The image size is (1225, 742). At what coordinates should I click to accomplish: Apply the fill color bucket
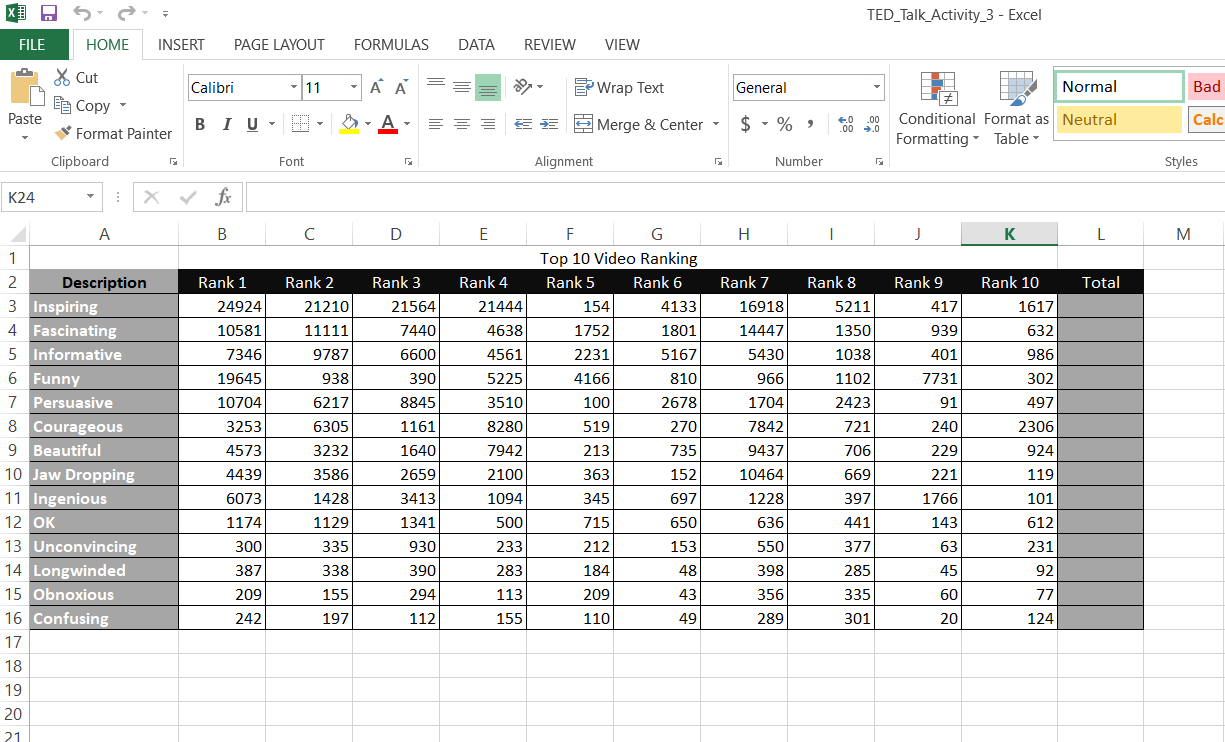pyautogui.click(x=349, y=124)
